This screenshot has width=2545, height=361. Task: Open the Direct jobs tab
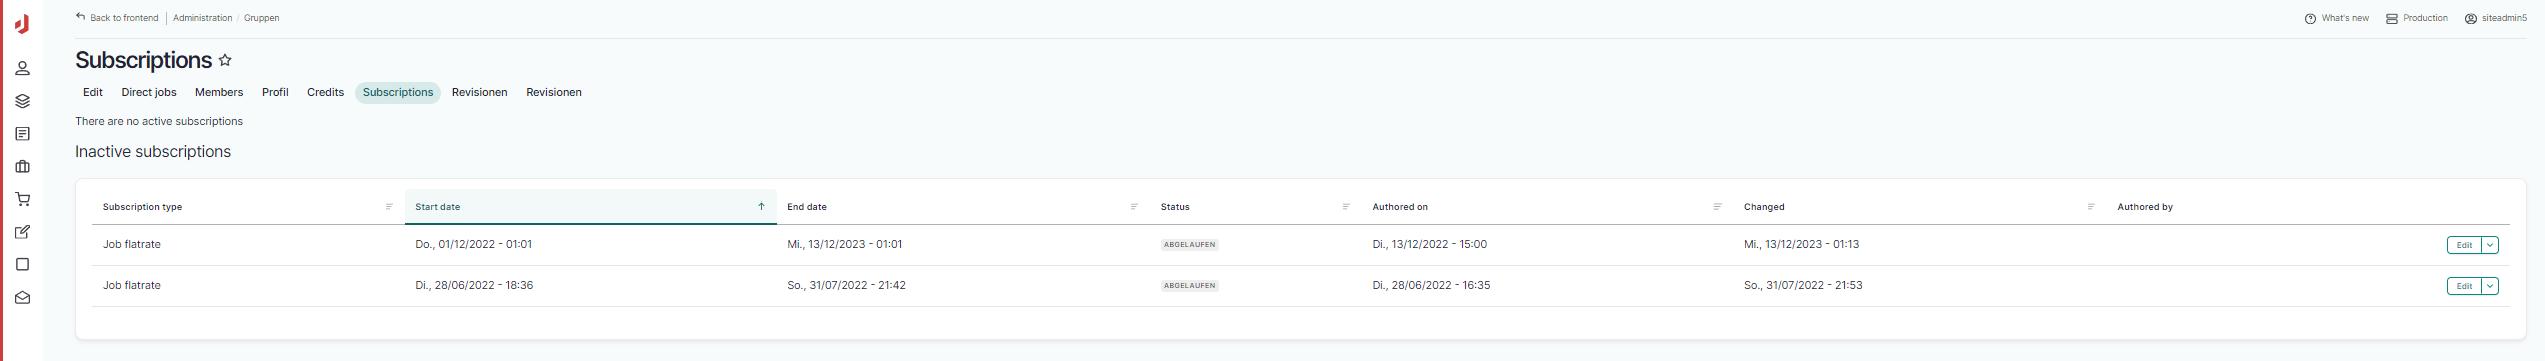coord(149,92)
